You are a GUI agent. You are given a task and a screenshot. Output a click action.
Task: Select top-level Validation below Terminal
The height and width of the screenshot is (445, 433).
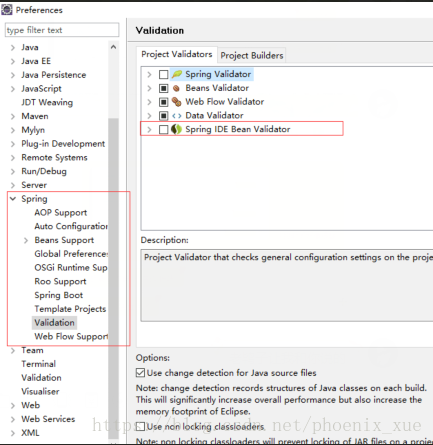tap(41, 378)
